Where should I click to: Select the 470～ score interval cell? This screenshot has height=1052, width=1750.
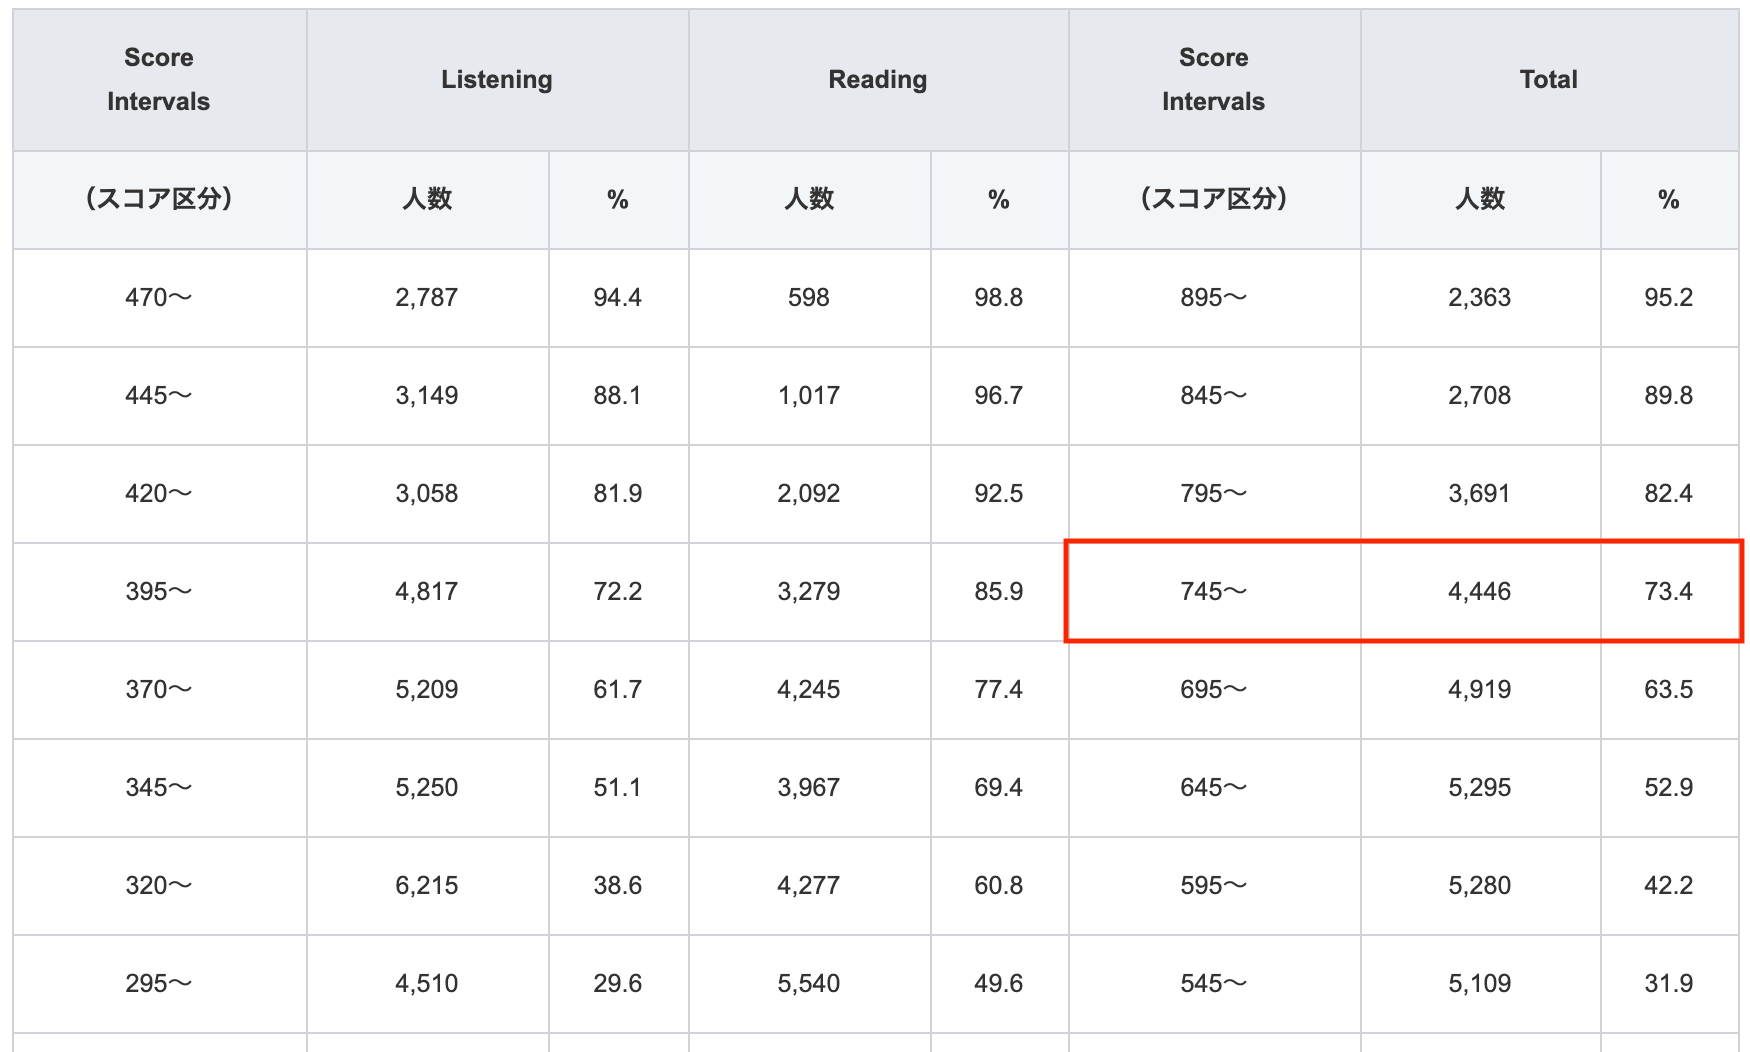tap(159, 298)
